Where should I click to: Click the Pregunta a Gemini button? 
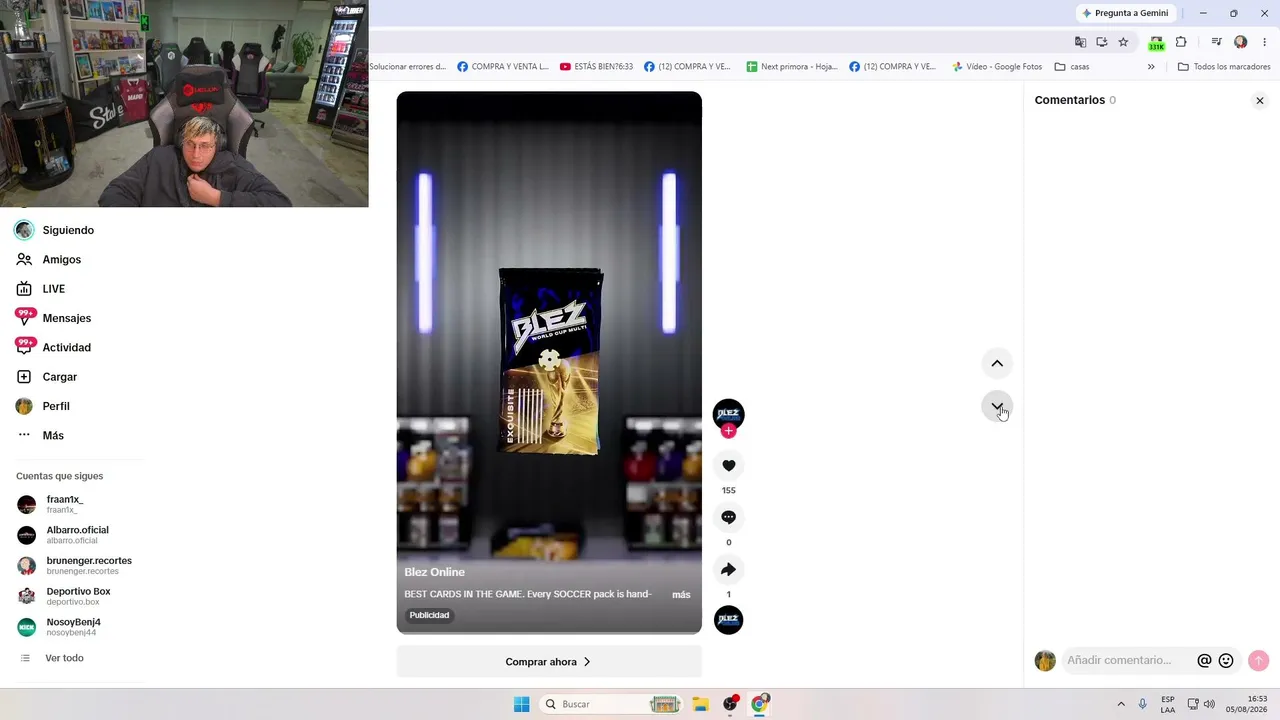tap(1125, 13)
